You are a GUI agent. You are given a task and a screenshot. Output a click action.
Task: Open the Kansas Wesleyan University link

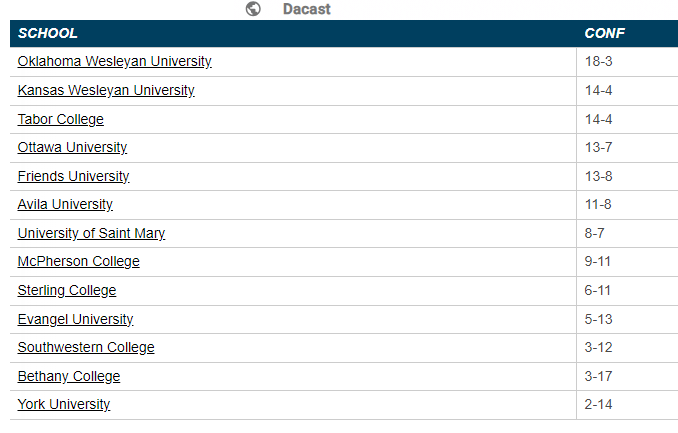coord(106,91)
